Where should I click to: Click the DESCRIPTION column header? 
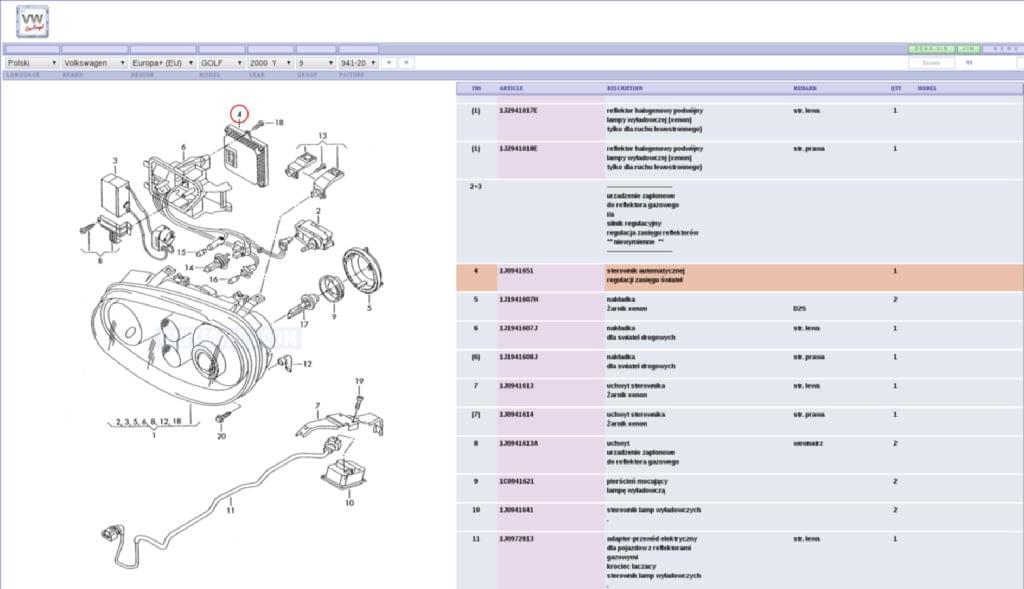coord(624,88)
